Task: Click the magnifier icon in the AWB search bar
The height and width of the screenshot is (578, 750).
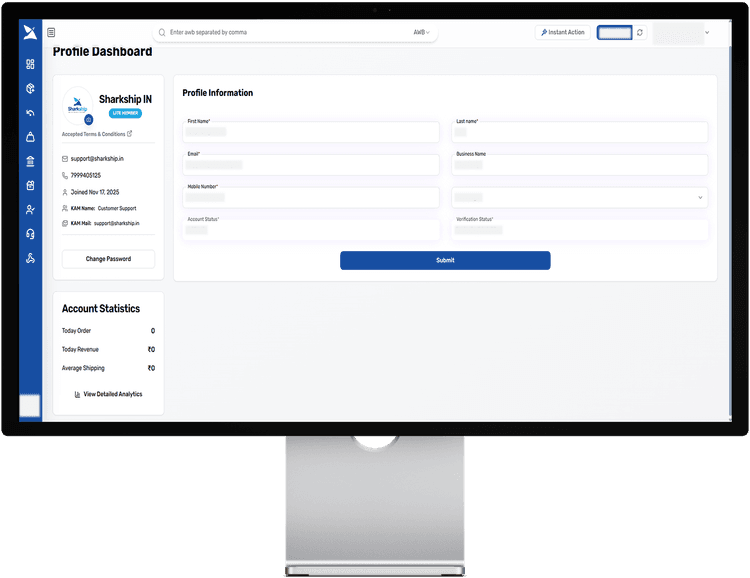Action: click(x=162, y=32)
